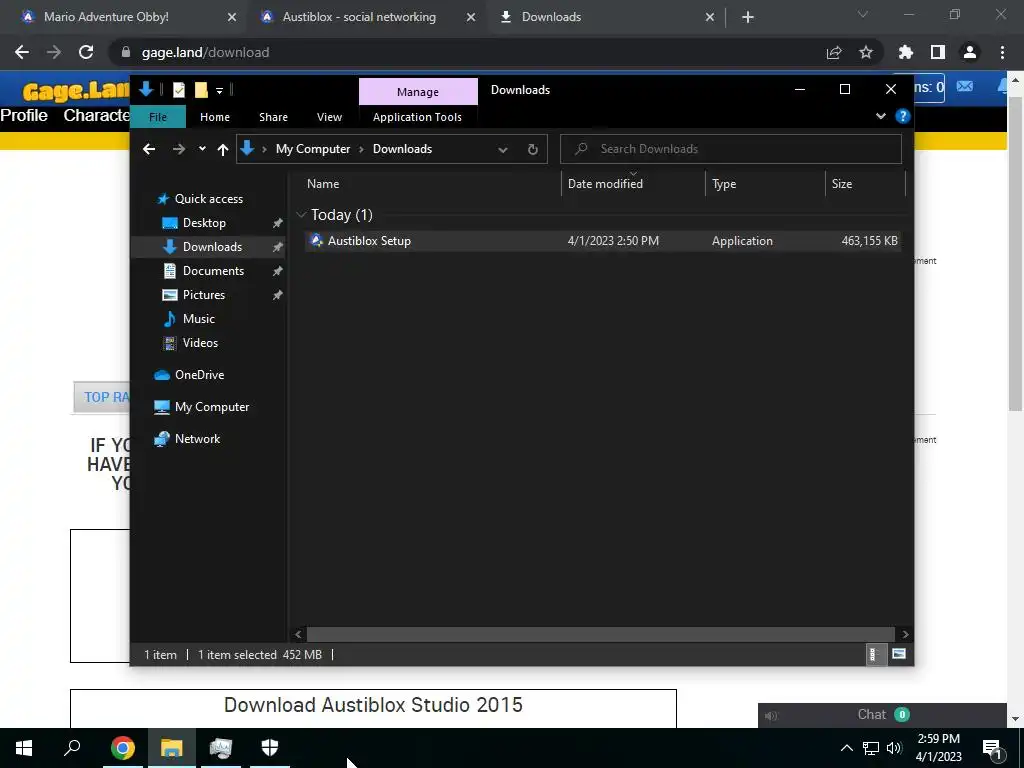This screenshot has height=768, width=1024.
Task: Open the Profile link on Gage.Land page
Action: coord(24,115)
